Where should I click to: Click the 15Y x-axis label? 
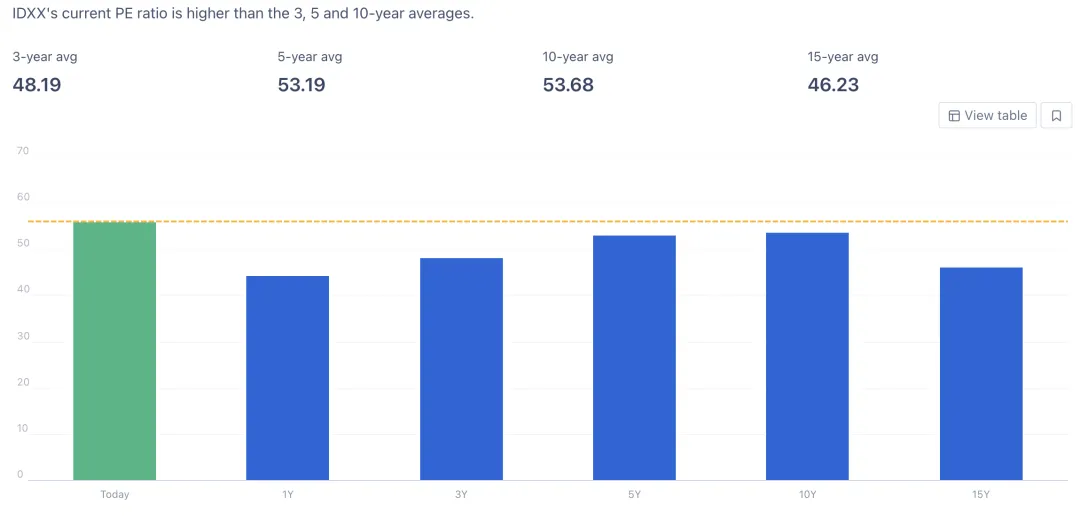tap(981, 494)
